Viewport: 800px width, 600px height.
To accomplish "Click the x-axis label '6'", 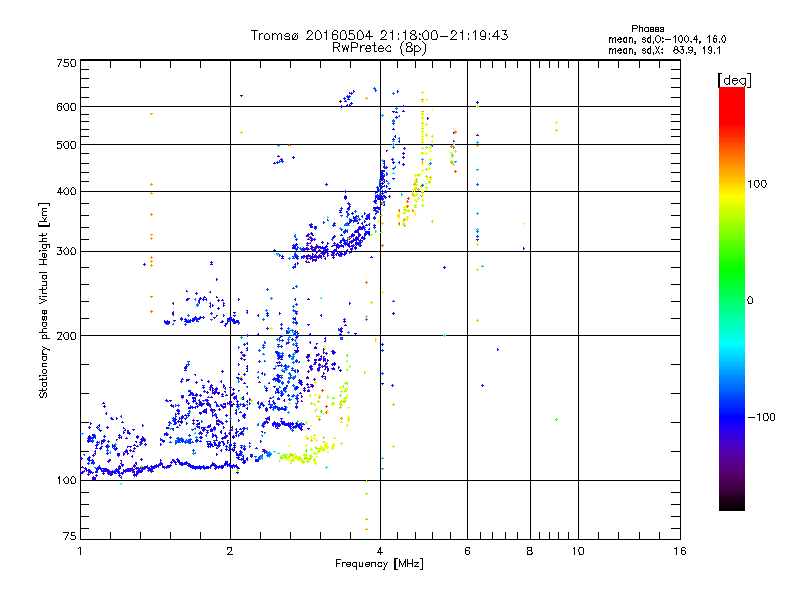I will coord(467,551).
